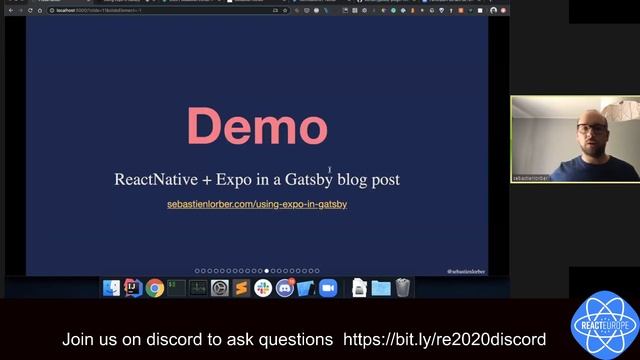Screen dimensions: 640x360
Task: Bookmark this page with the star
Action: pos(285,10)
